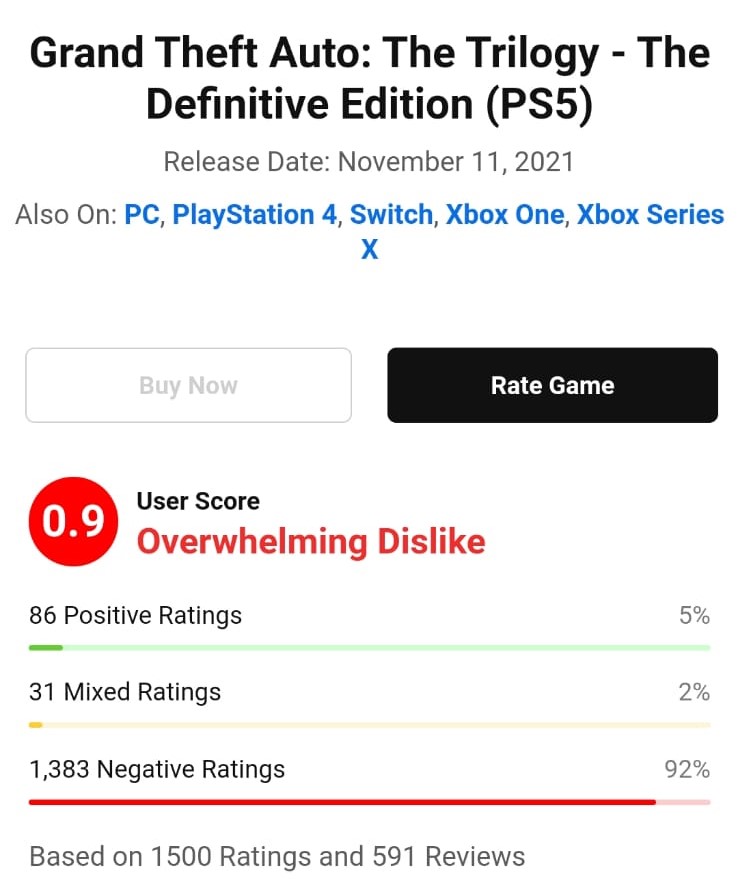The image size is (738, 895).
Task: Click the Release Date text
Action: click(369, 162)
